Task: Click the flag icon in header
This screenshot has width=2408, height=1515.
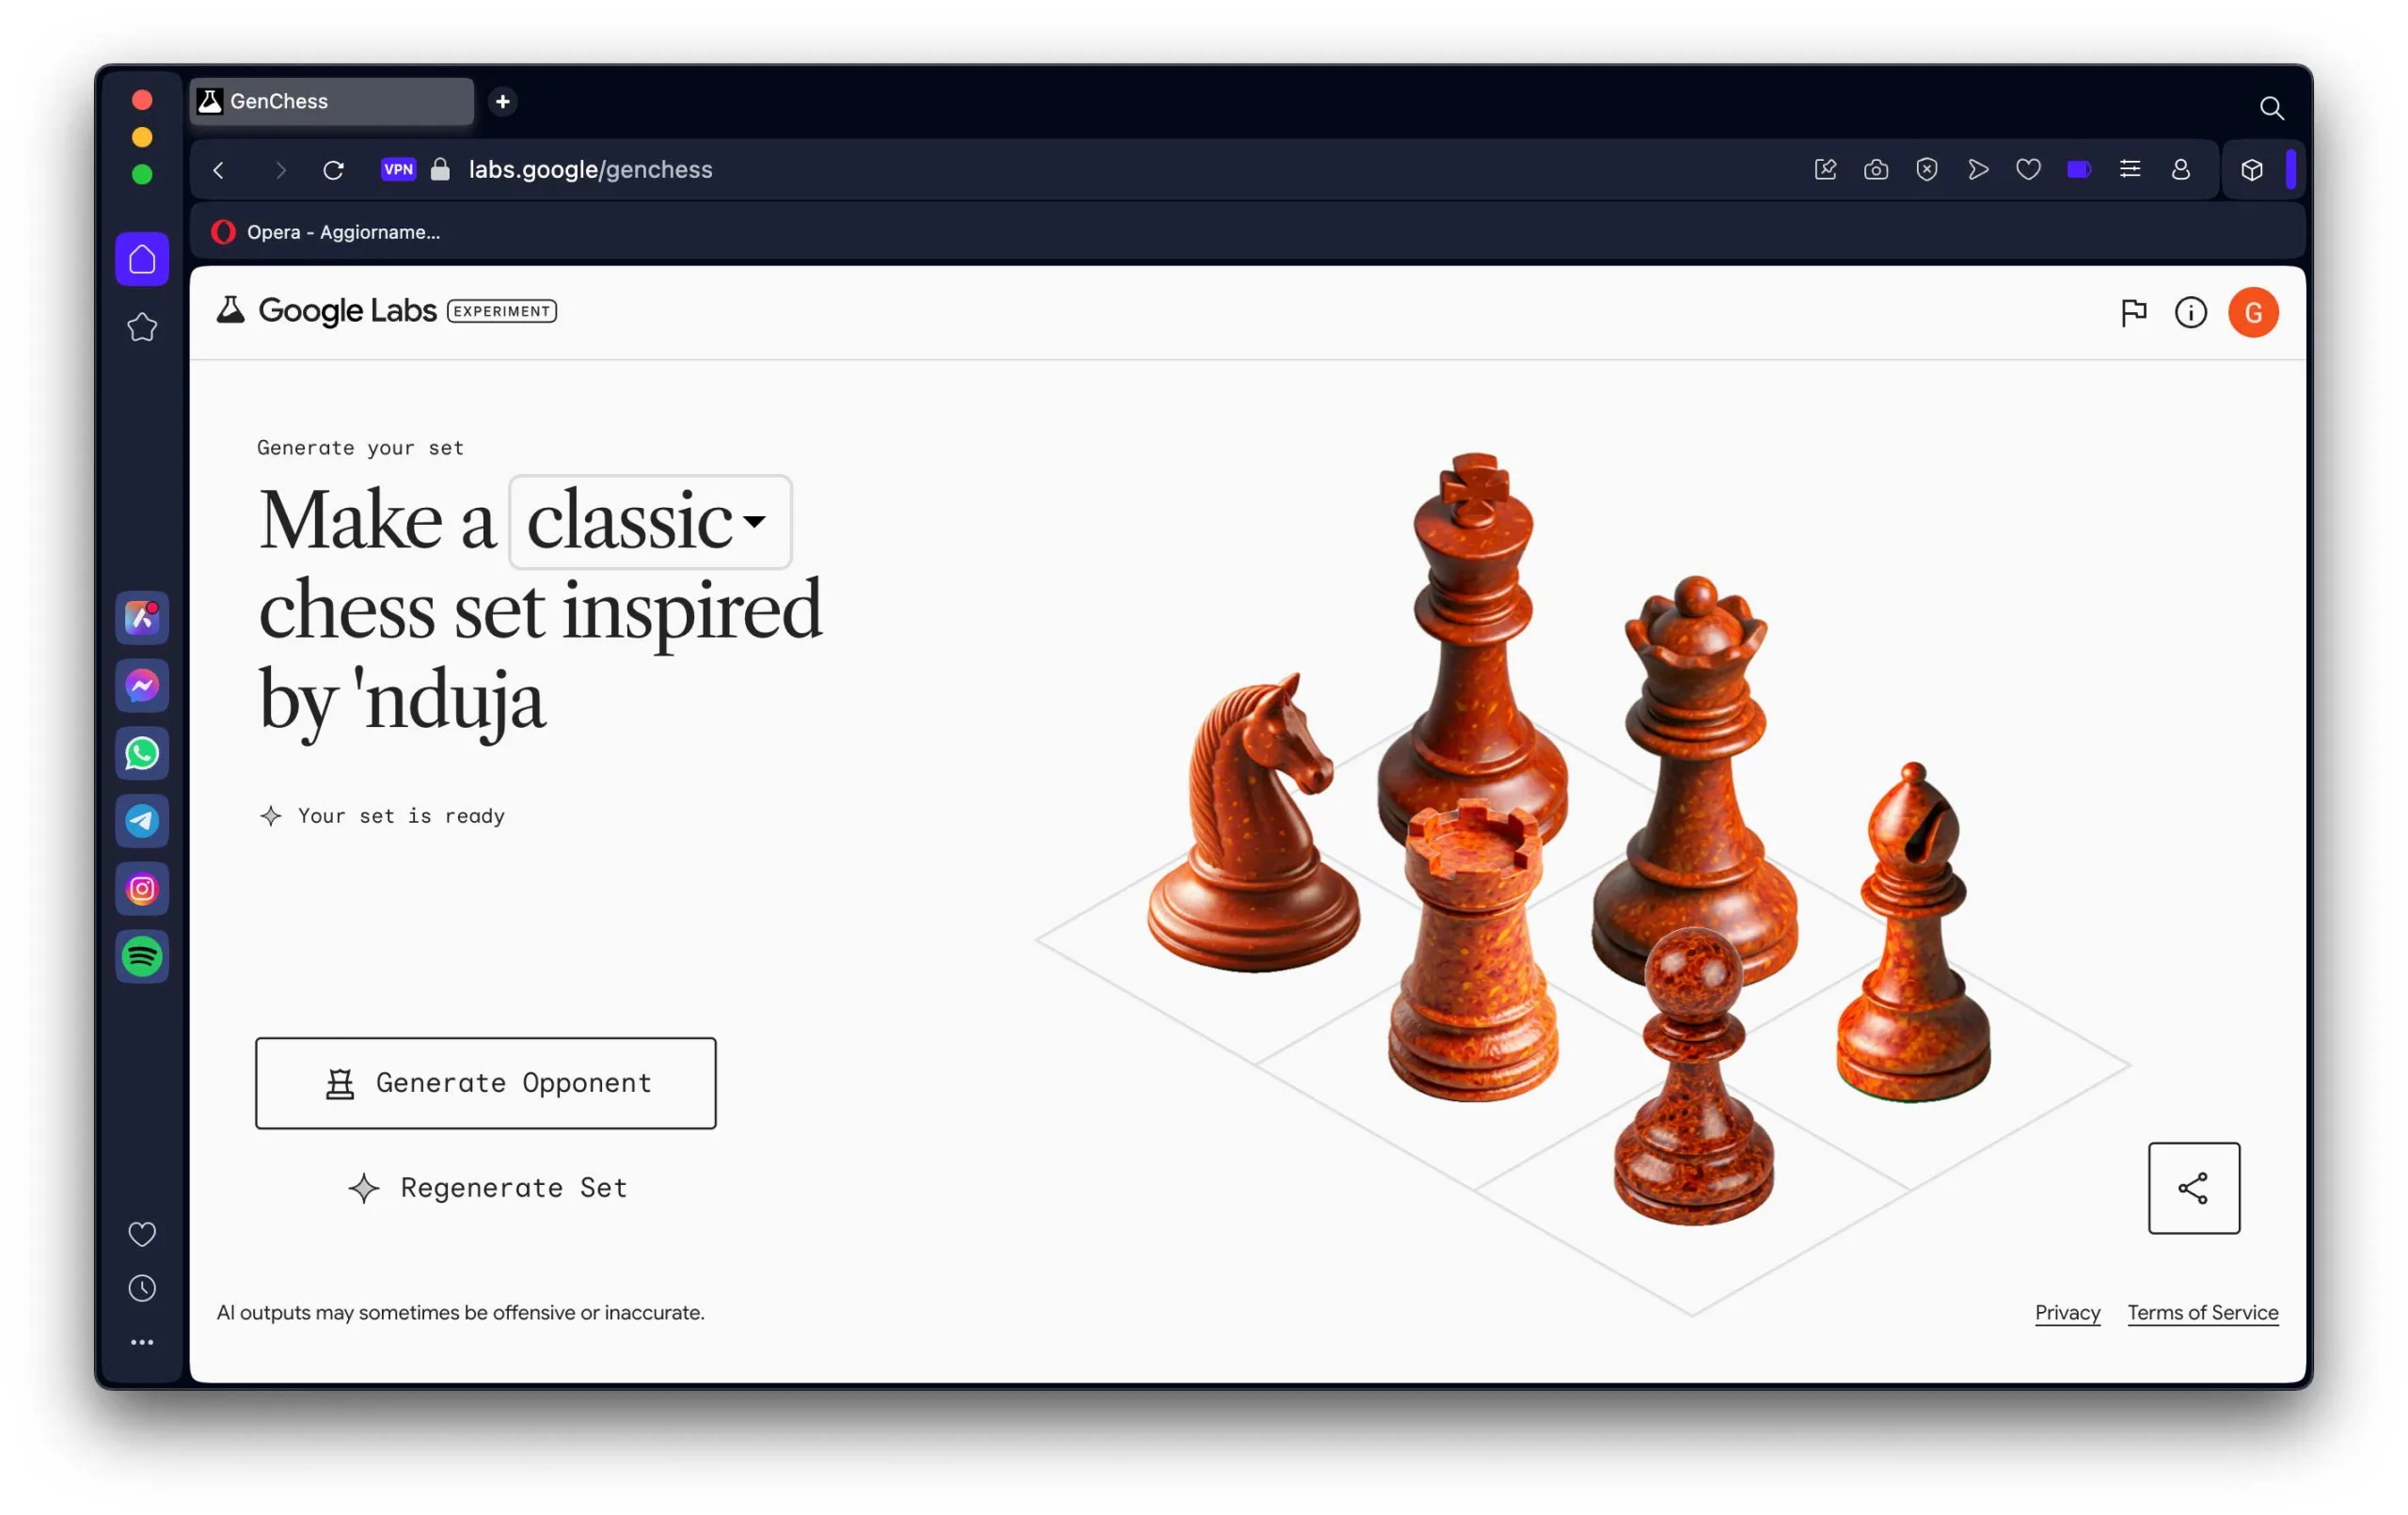Action: pos(2132,312)
